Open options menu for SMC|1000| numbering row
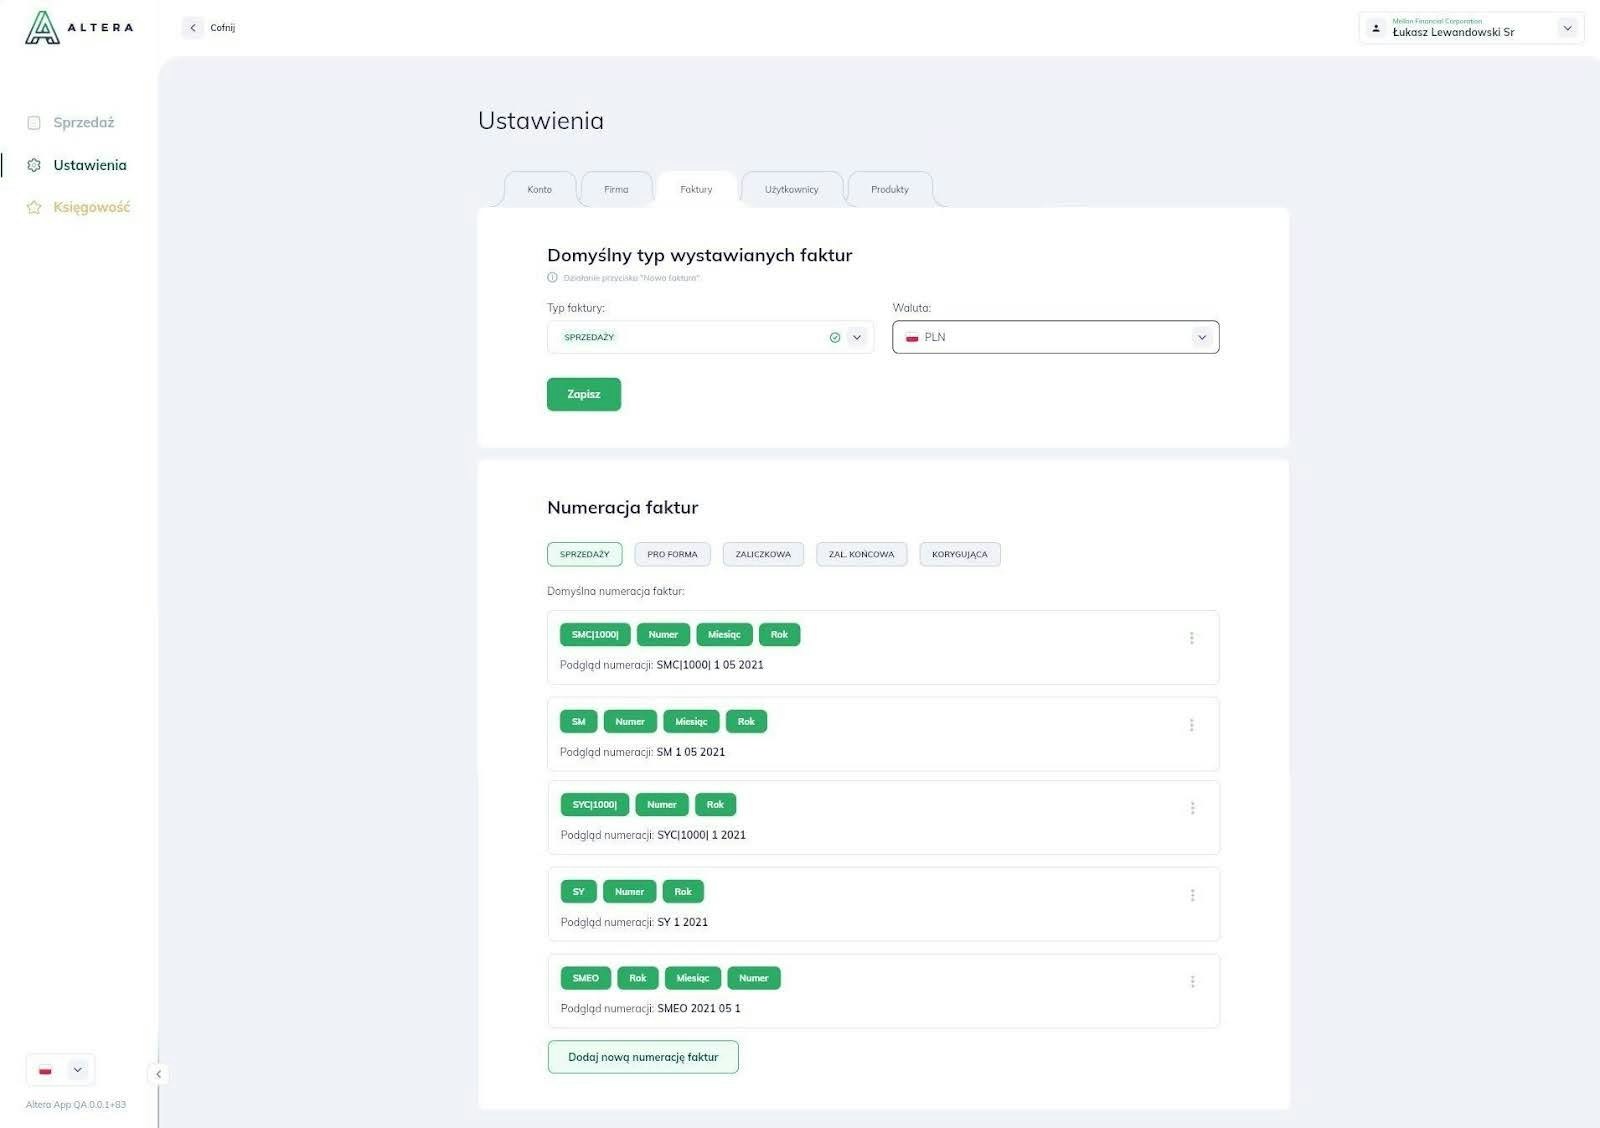Image resolution: width=1600 pixels, height=1128 pixels. click(x=1192, y=638)
